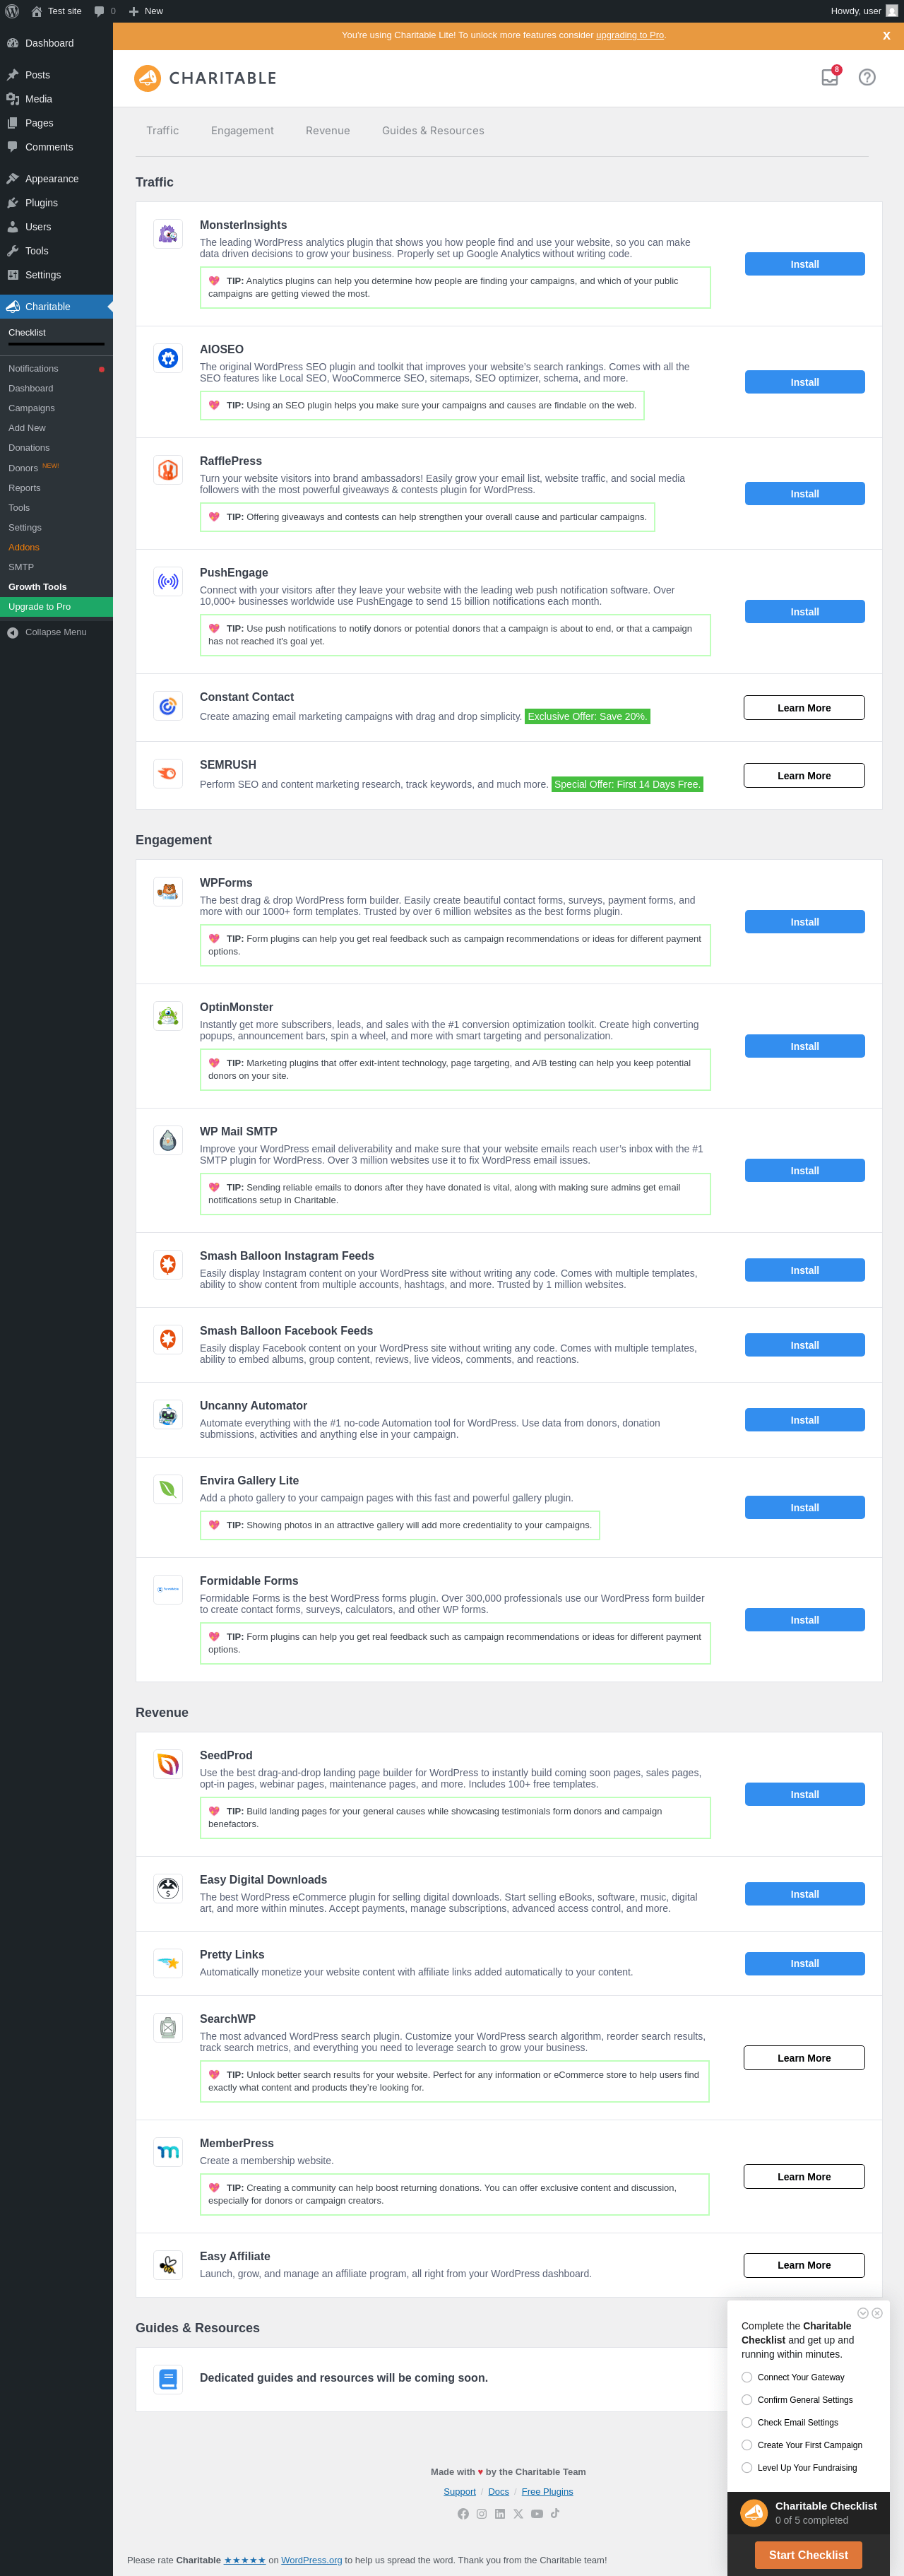Open the Guides & Resources tab
Viewport: 904px width, 2576px height.
click(x=433, y=130)
